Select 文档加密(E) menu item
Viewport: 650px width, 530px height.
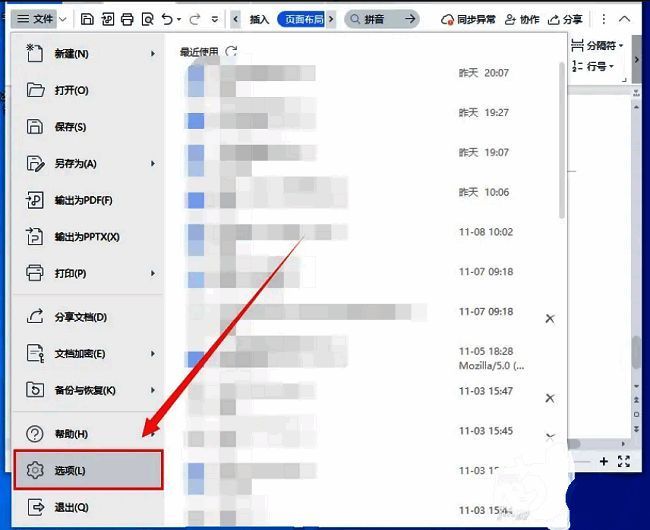click(88, 353)
